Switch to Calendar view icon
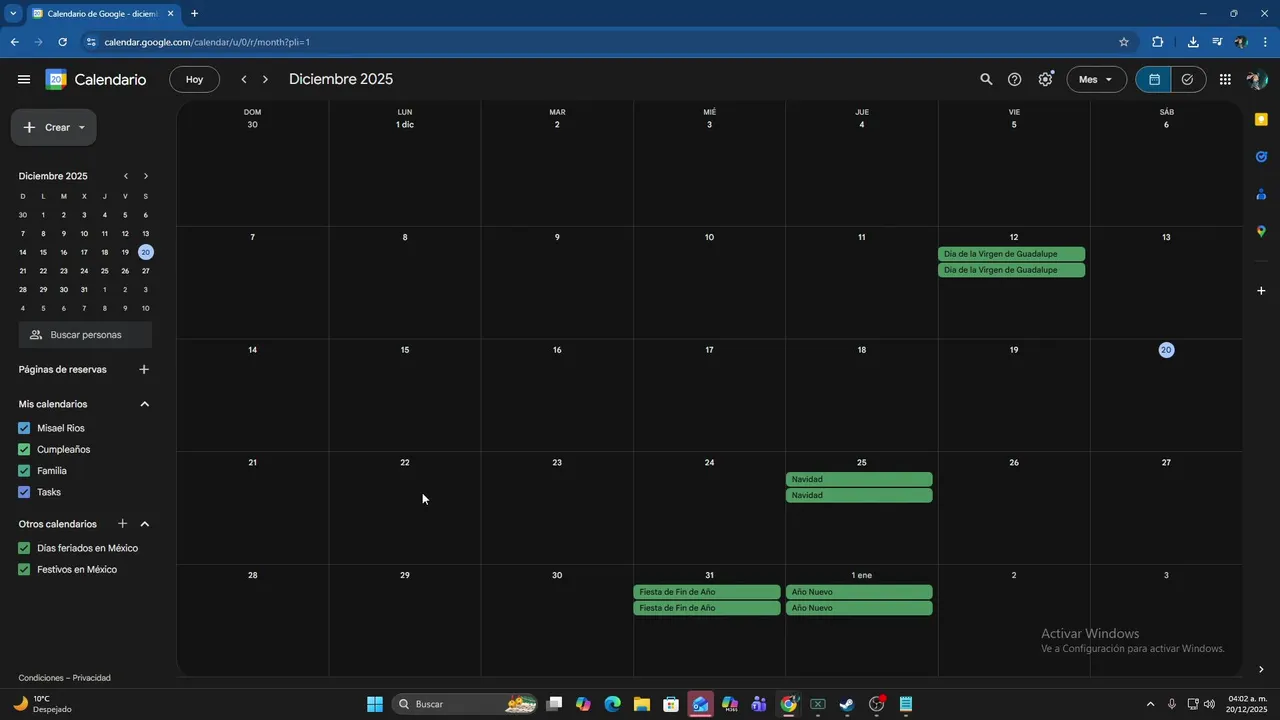 click(x=1154, y=79)
